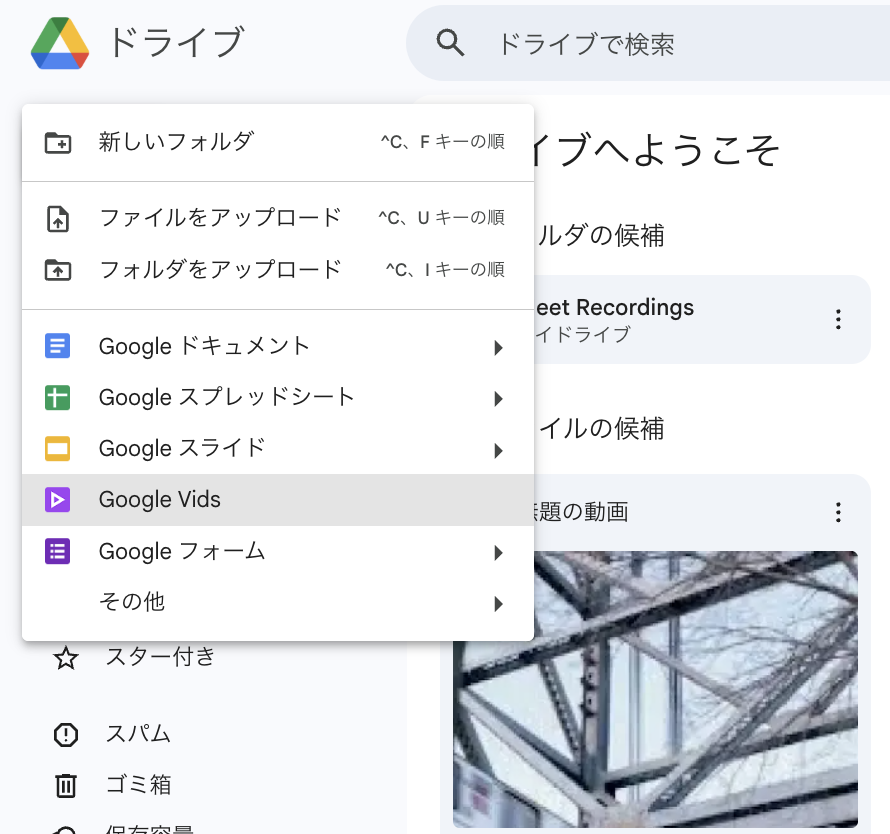
Task: Expand the Google スプレッドシート submenu arrow
Action: pyautogui.click(x=498, y=399)
